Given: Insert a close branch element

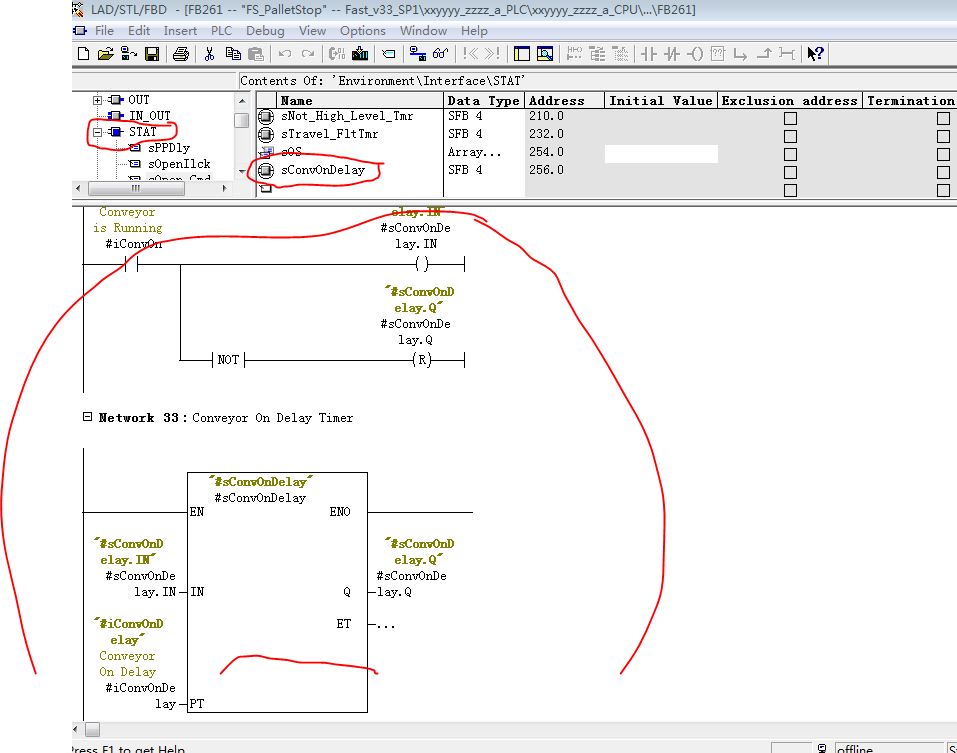Looking at the screenshot, I should pyautogui.click(x=764, y=54).
